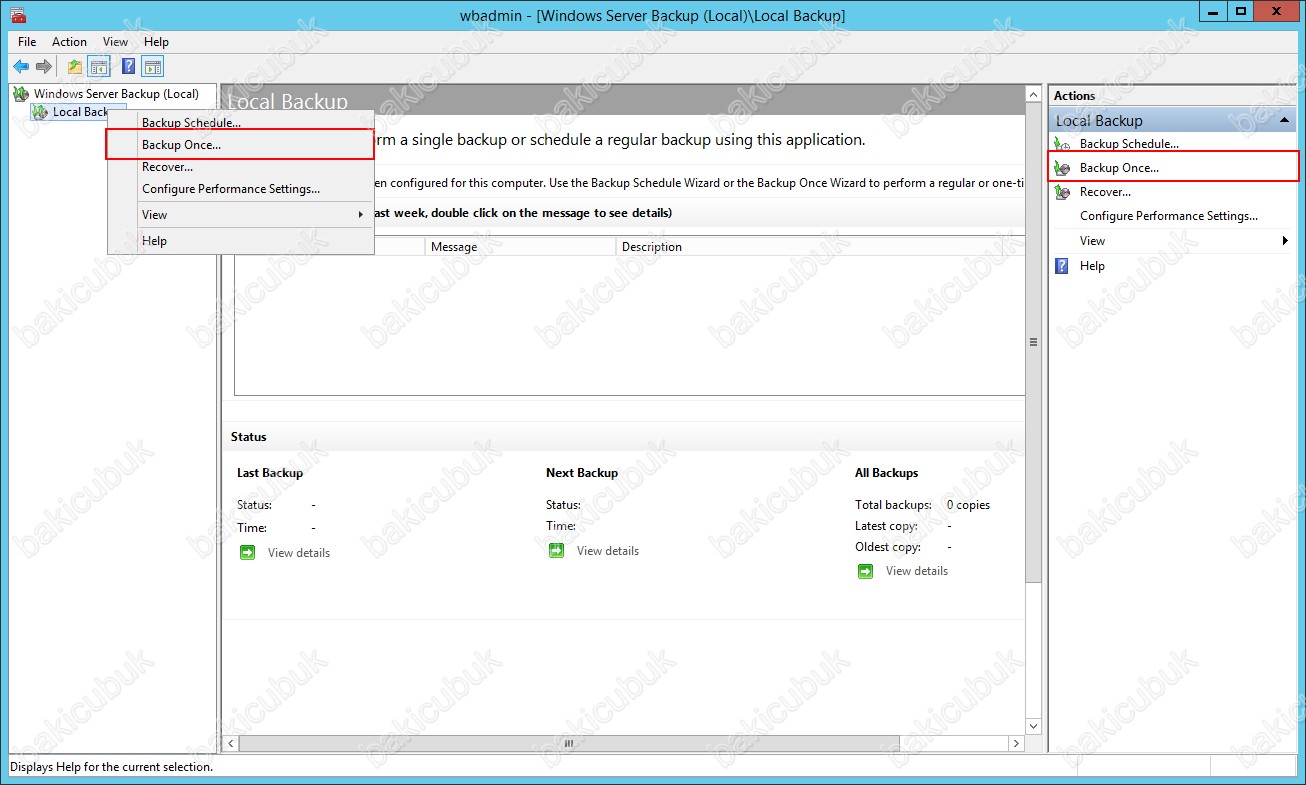The image size is (1306, 785).
Task: Click green arrow under All Backups
Action: click(x=865, y=571)
